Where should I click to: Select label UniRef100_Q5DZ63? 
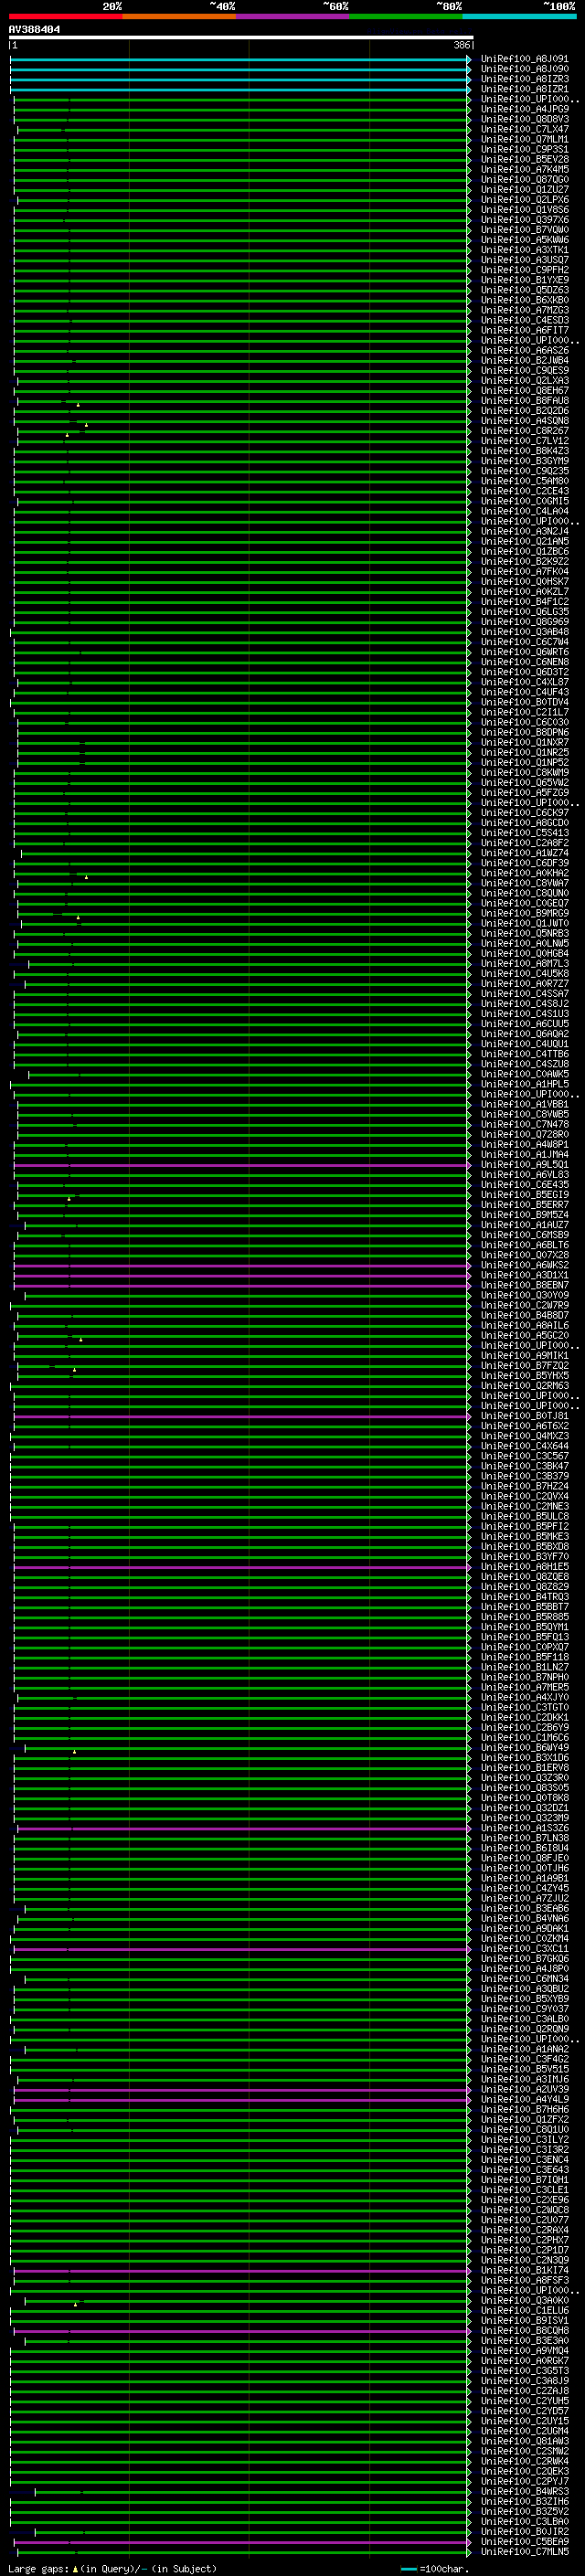pos(524,290)
